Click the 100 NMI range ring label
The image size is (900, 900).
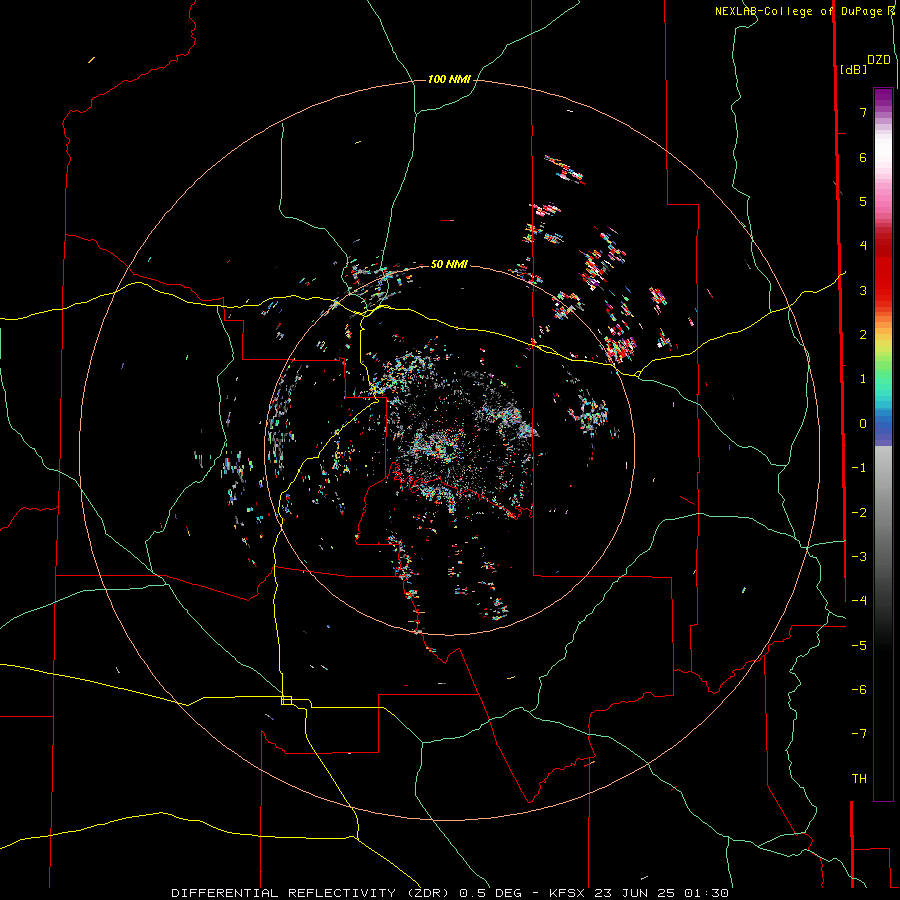pyautogui.click(x=449, y=79)
